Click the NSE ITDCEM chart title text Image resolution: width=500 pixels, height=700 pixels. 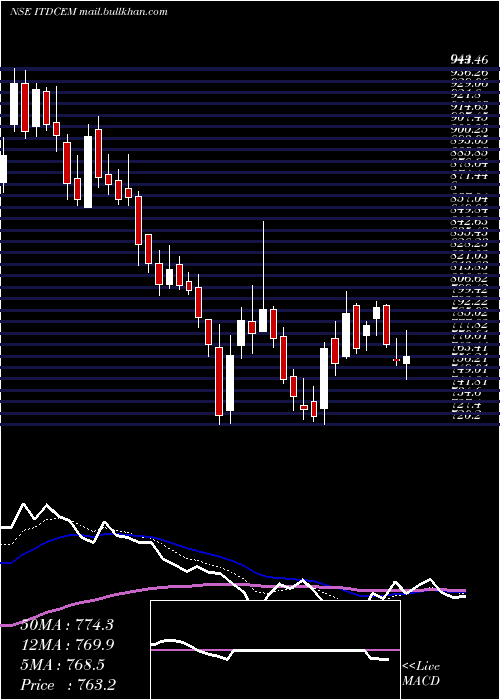[x=43, y=12]
